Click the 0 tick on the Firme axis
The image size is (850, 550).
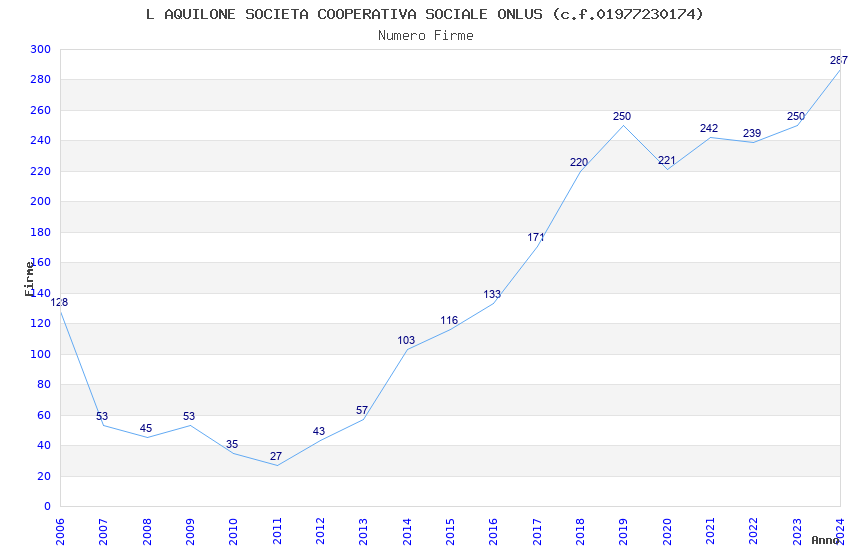click(x=47, y=507)
